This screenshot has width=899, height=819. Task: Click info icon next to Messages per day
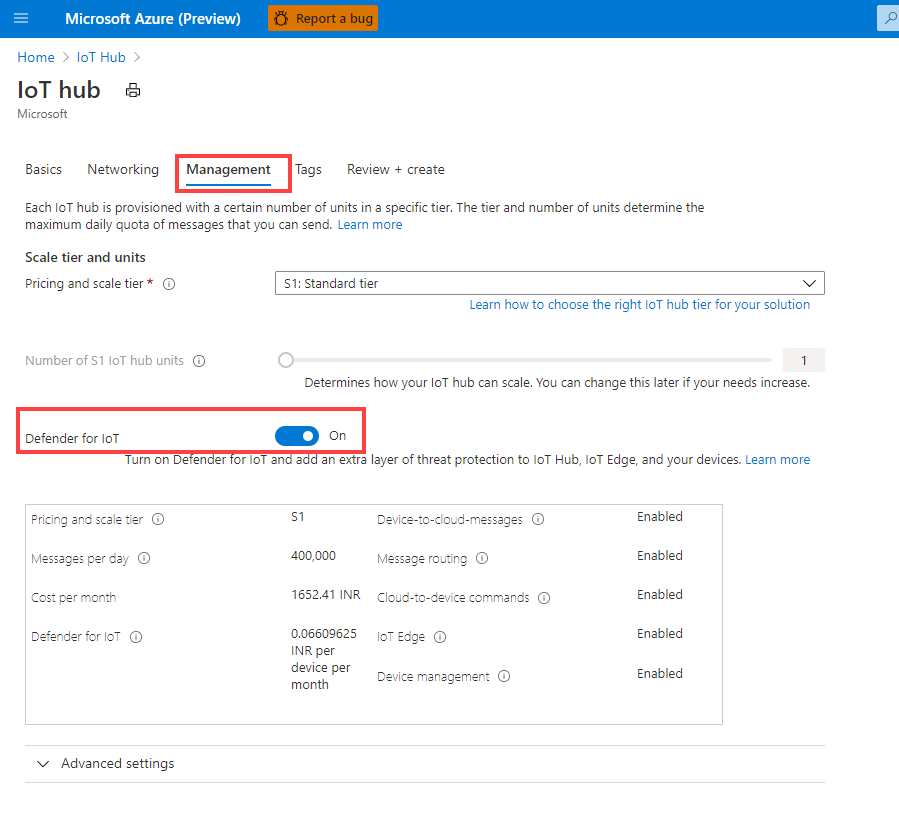pyautogui.click(x=144, y=559)
